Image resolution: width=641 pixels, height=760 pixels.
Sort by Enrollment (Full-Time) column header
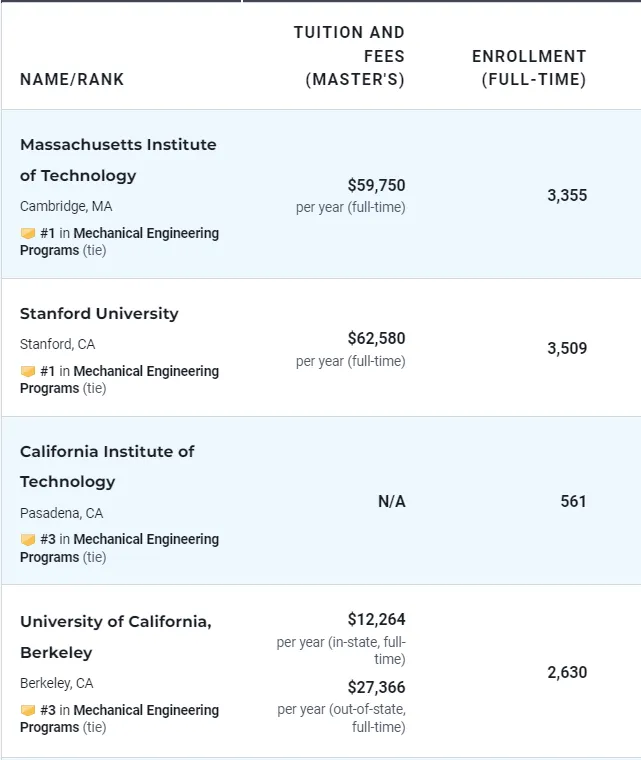pyautogui.click(x=529, y=68)
